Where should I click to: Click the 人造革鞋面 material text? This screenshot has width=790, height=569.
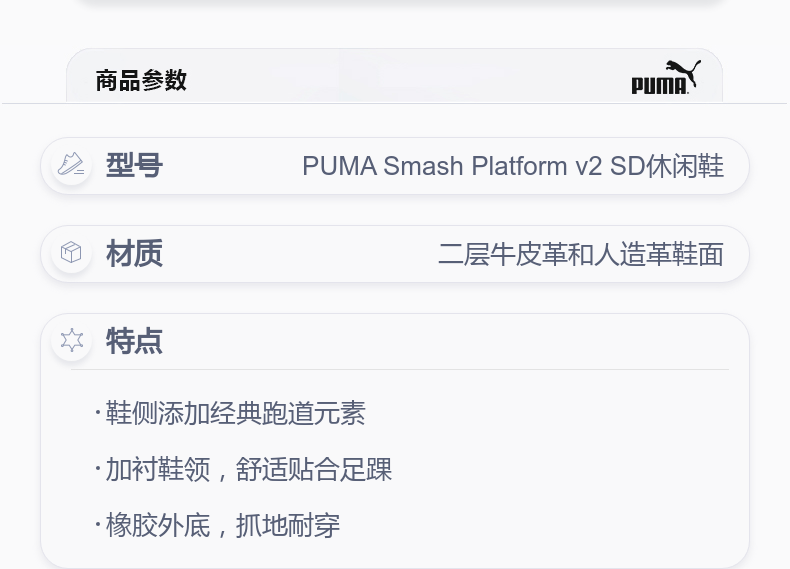(x=659, y=254)
